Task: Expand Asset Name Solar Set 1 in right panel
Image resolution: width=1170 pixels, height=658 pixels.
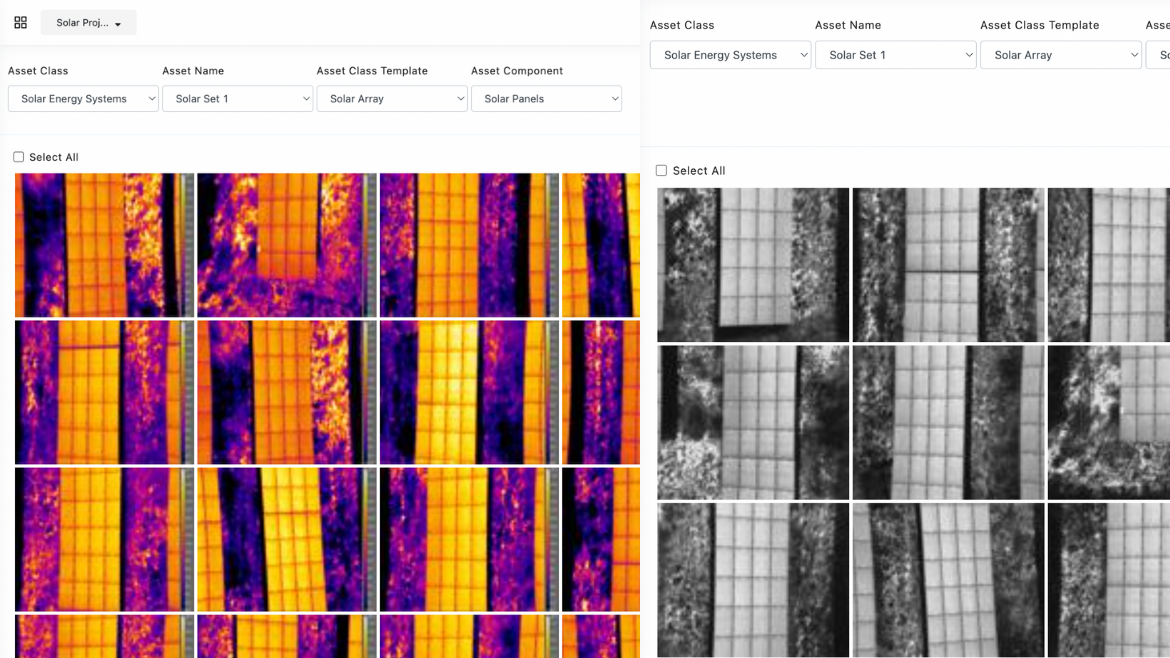Action: pos(895,55)
